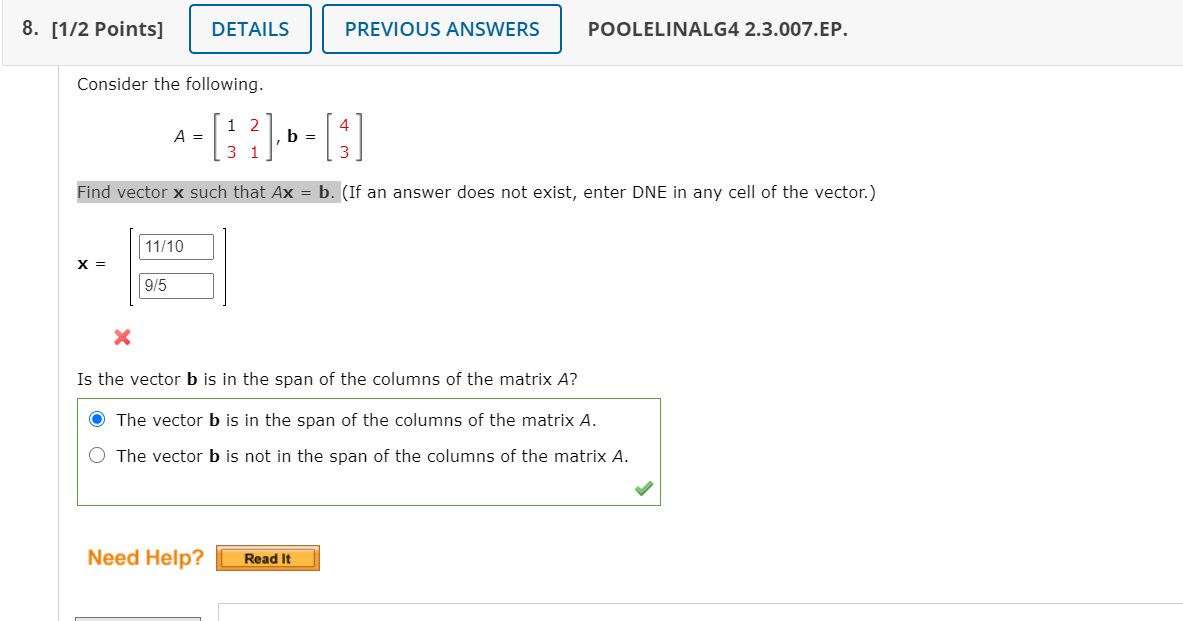
Task: Click the currently filled blue radio option
Action: click(97, 419)
